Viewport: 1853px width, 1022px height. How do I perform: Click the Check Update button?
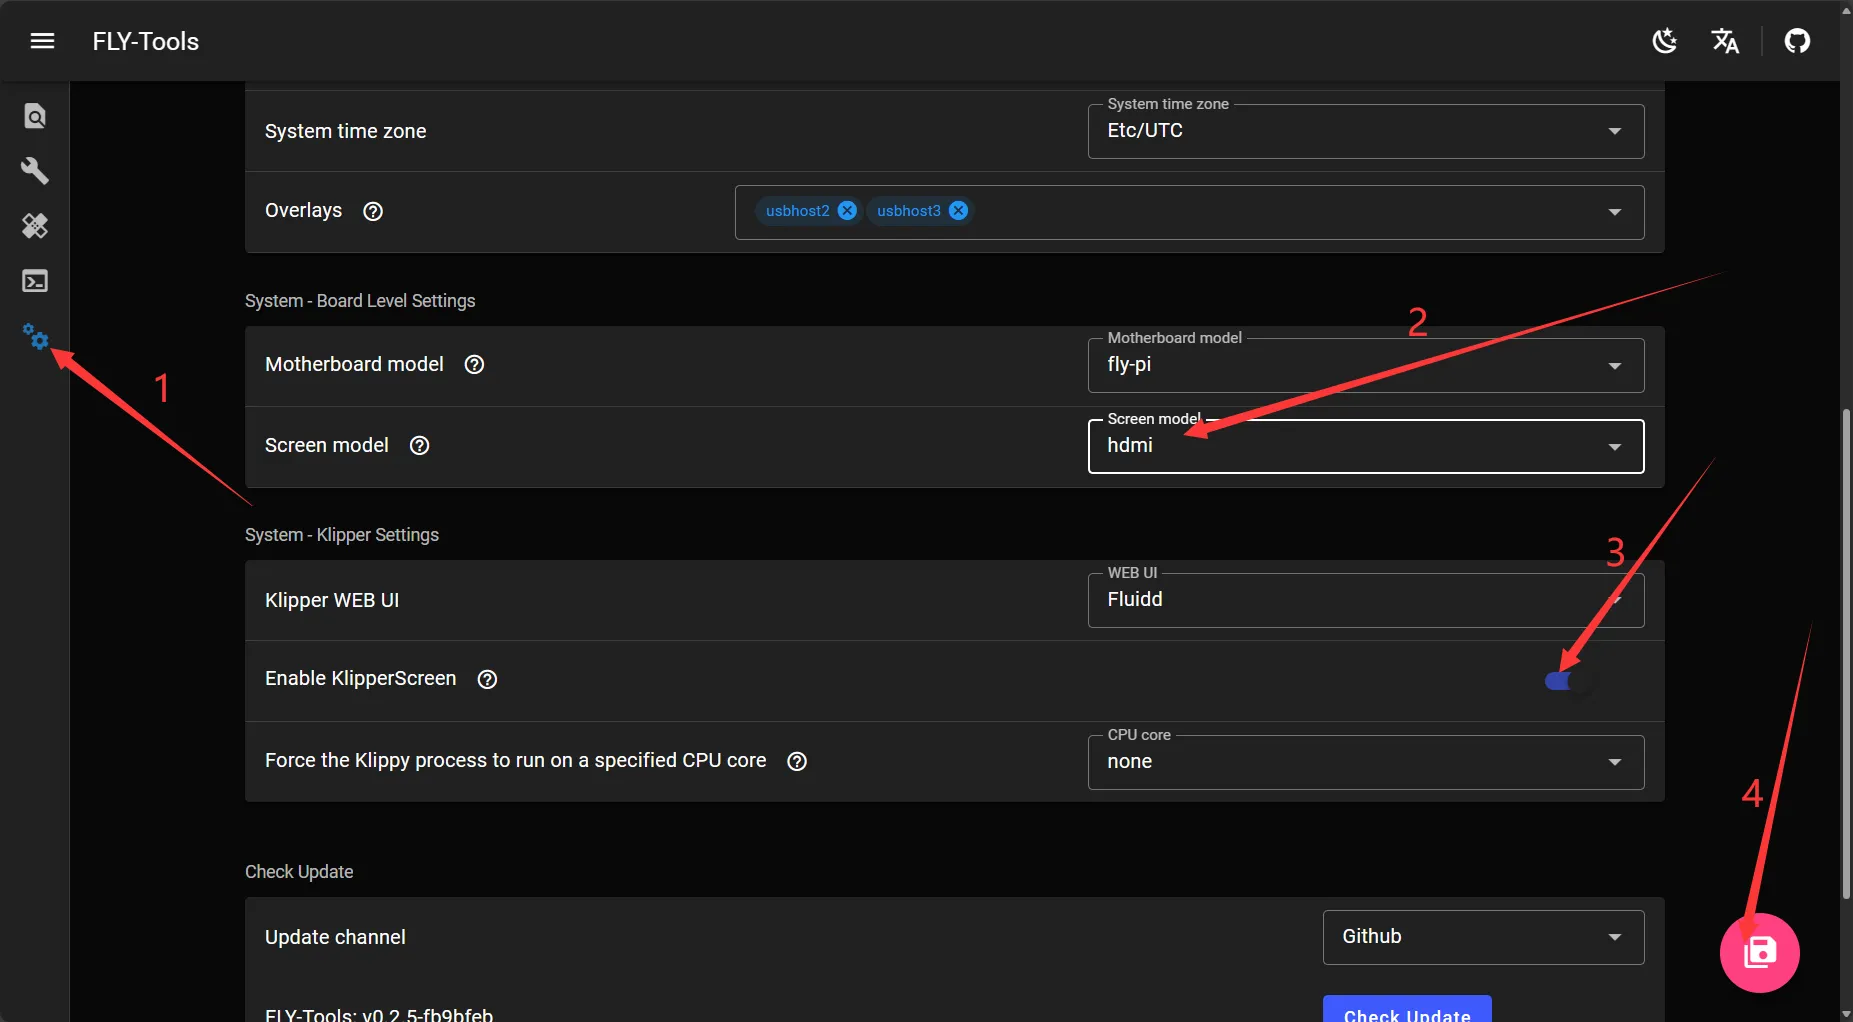[x=1406, y=1012]
